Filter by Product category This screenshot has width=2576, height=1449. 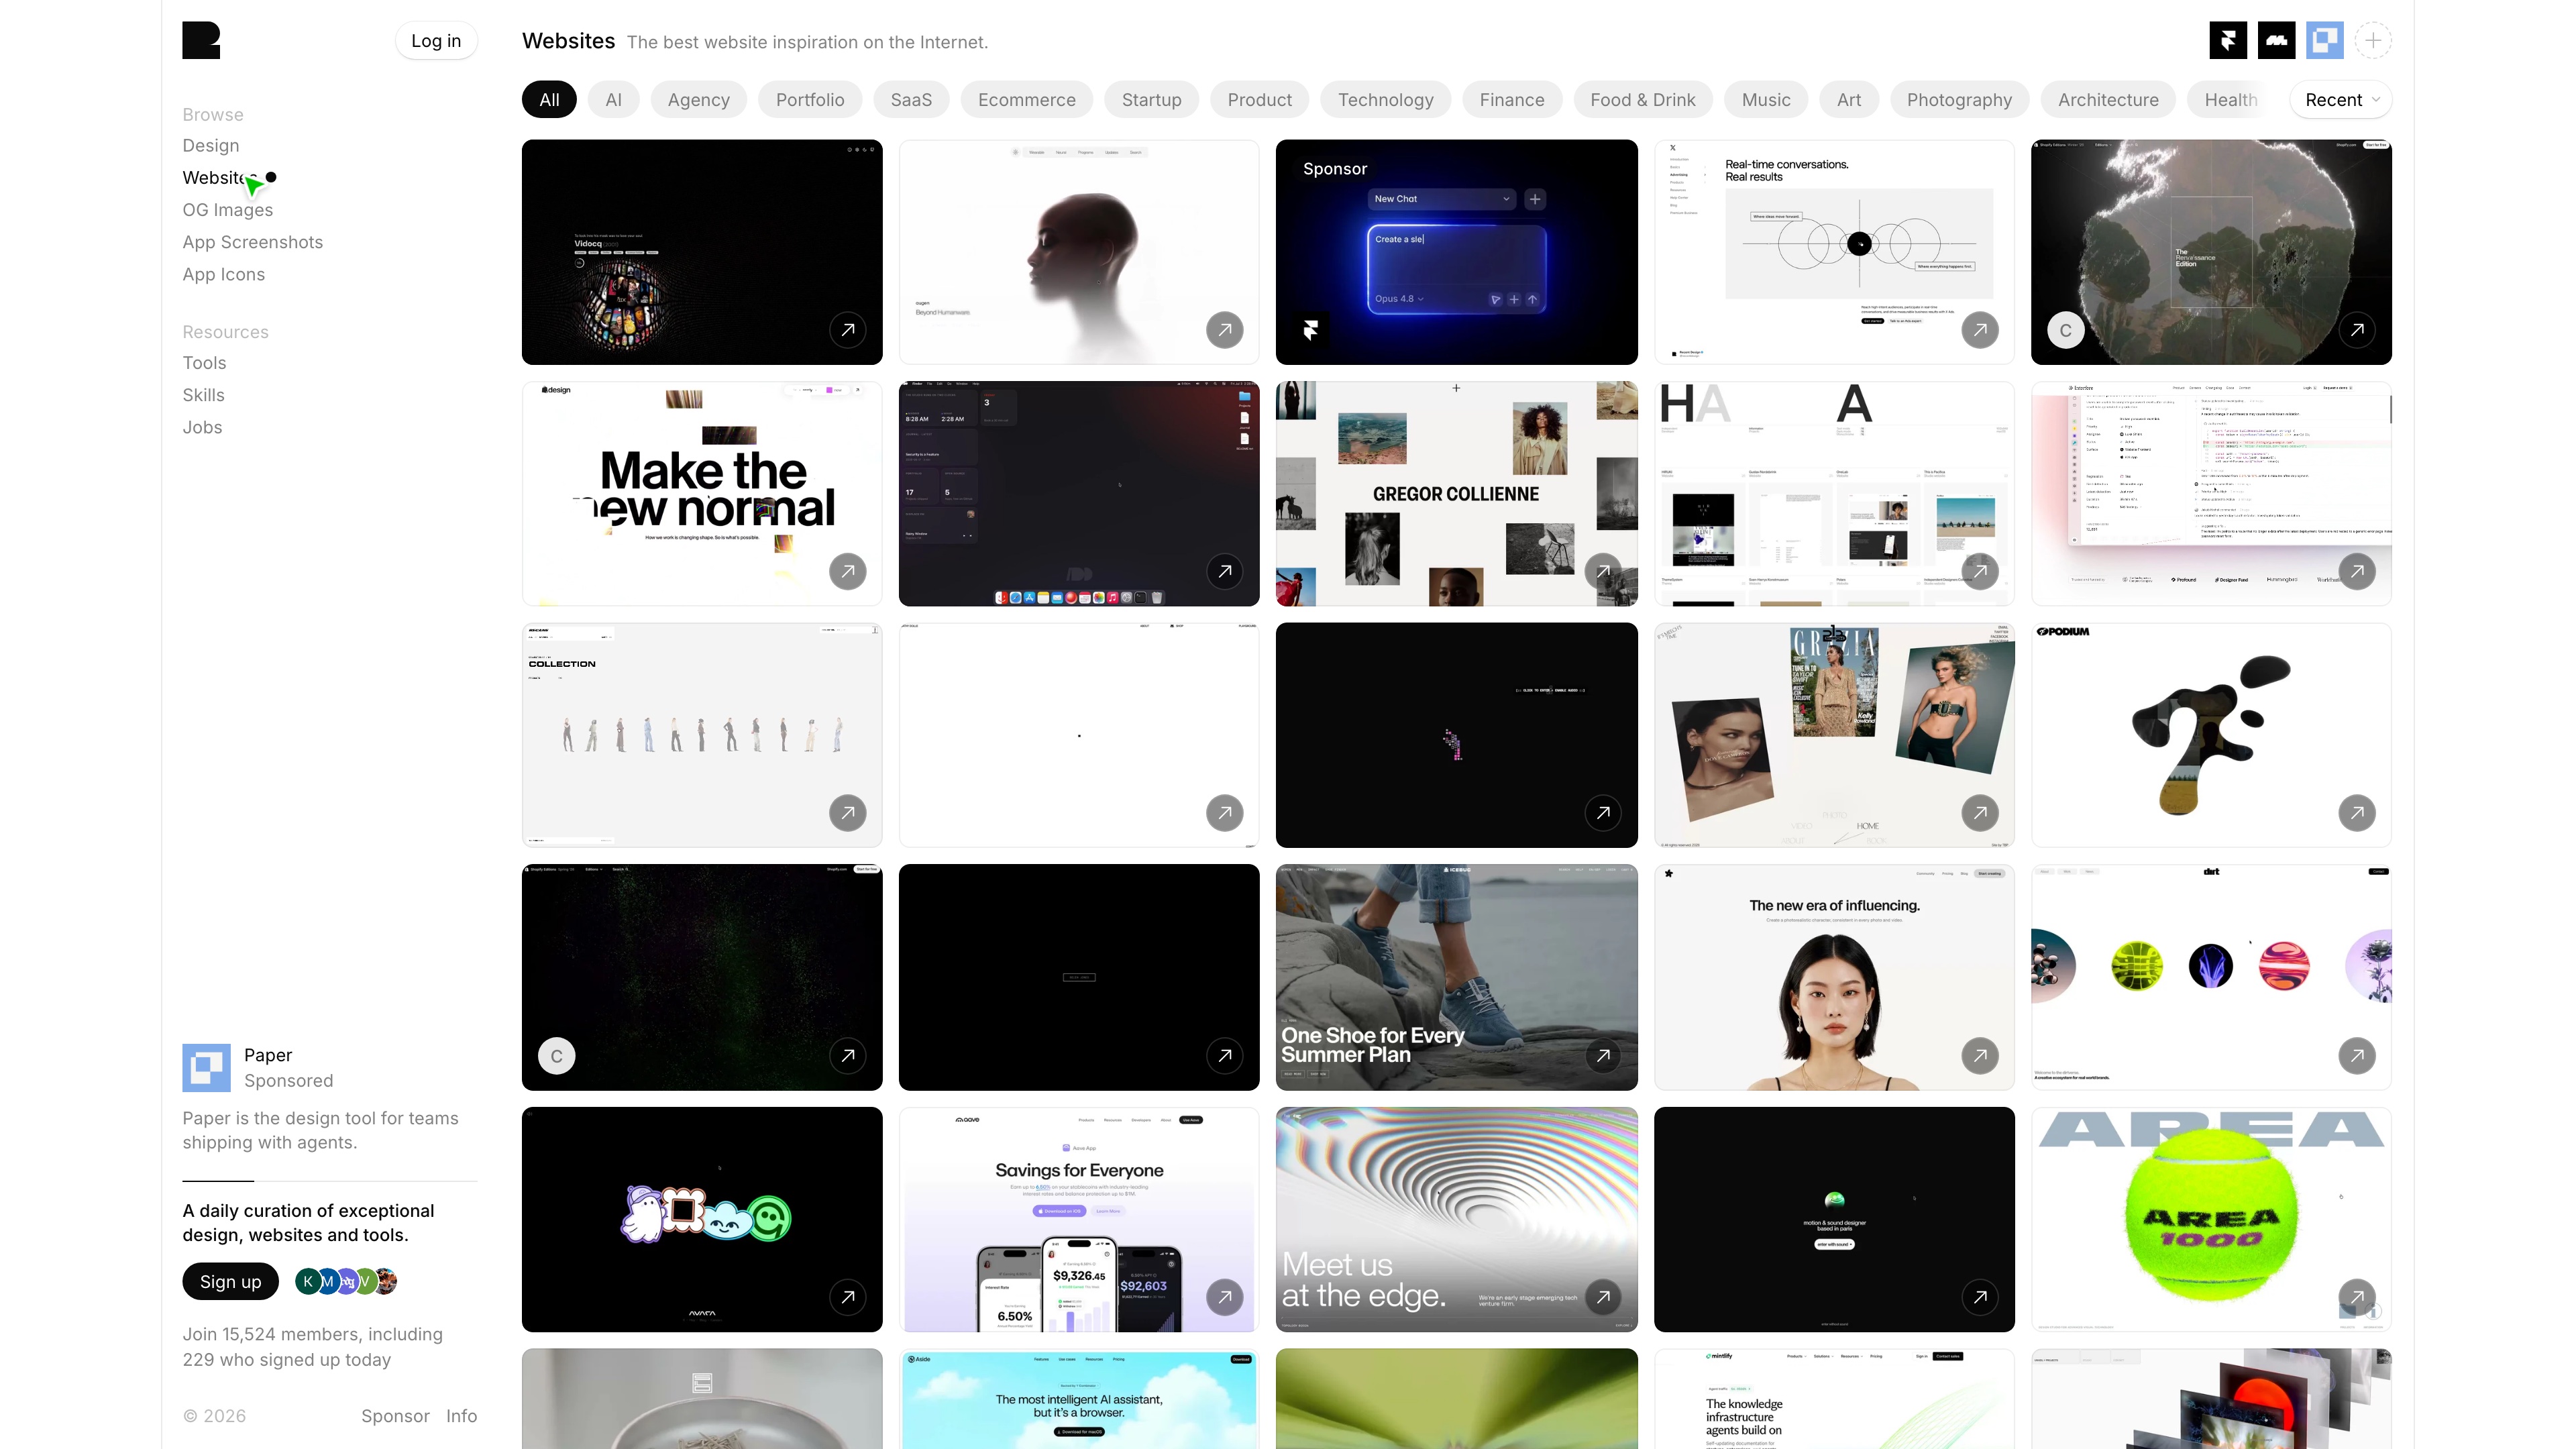tap(1259, 100)
